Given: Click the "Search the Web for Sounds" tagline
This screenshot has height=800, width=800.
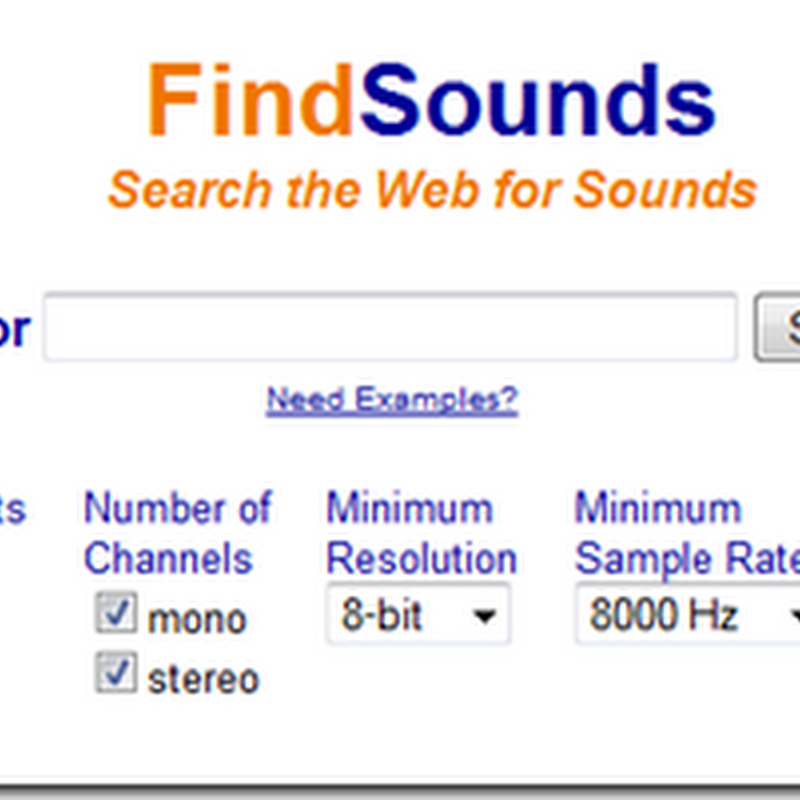Looking at the screenshot, I should click(432, 190).
